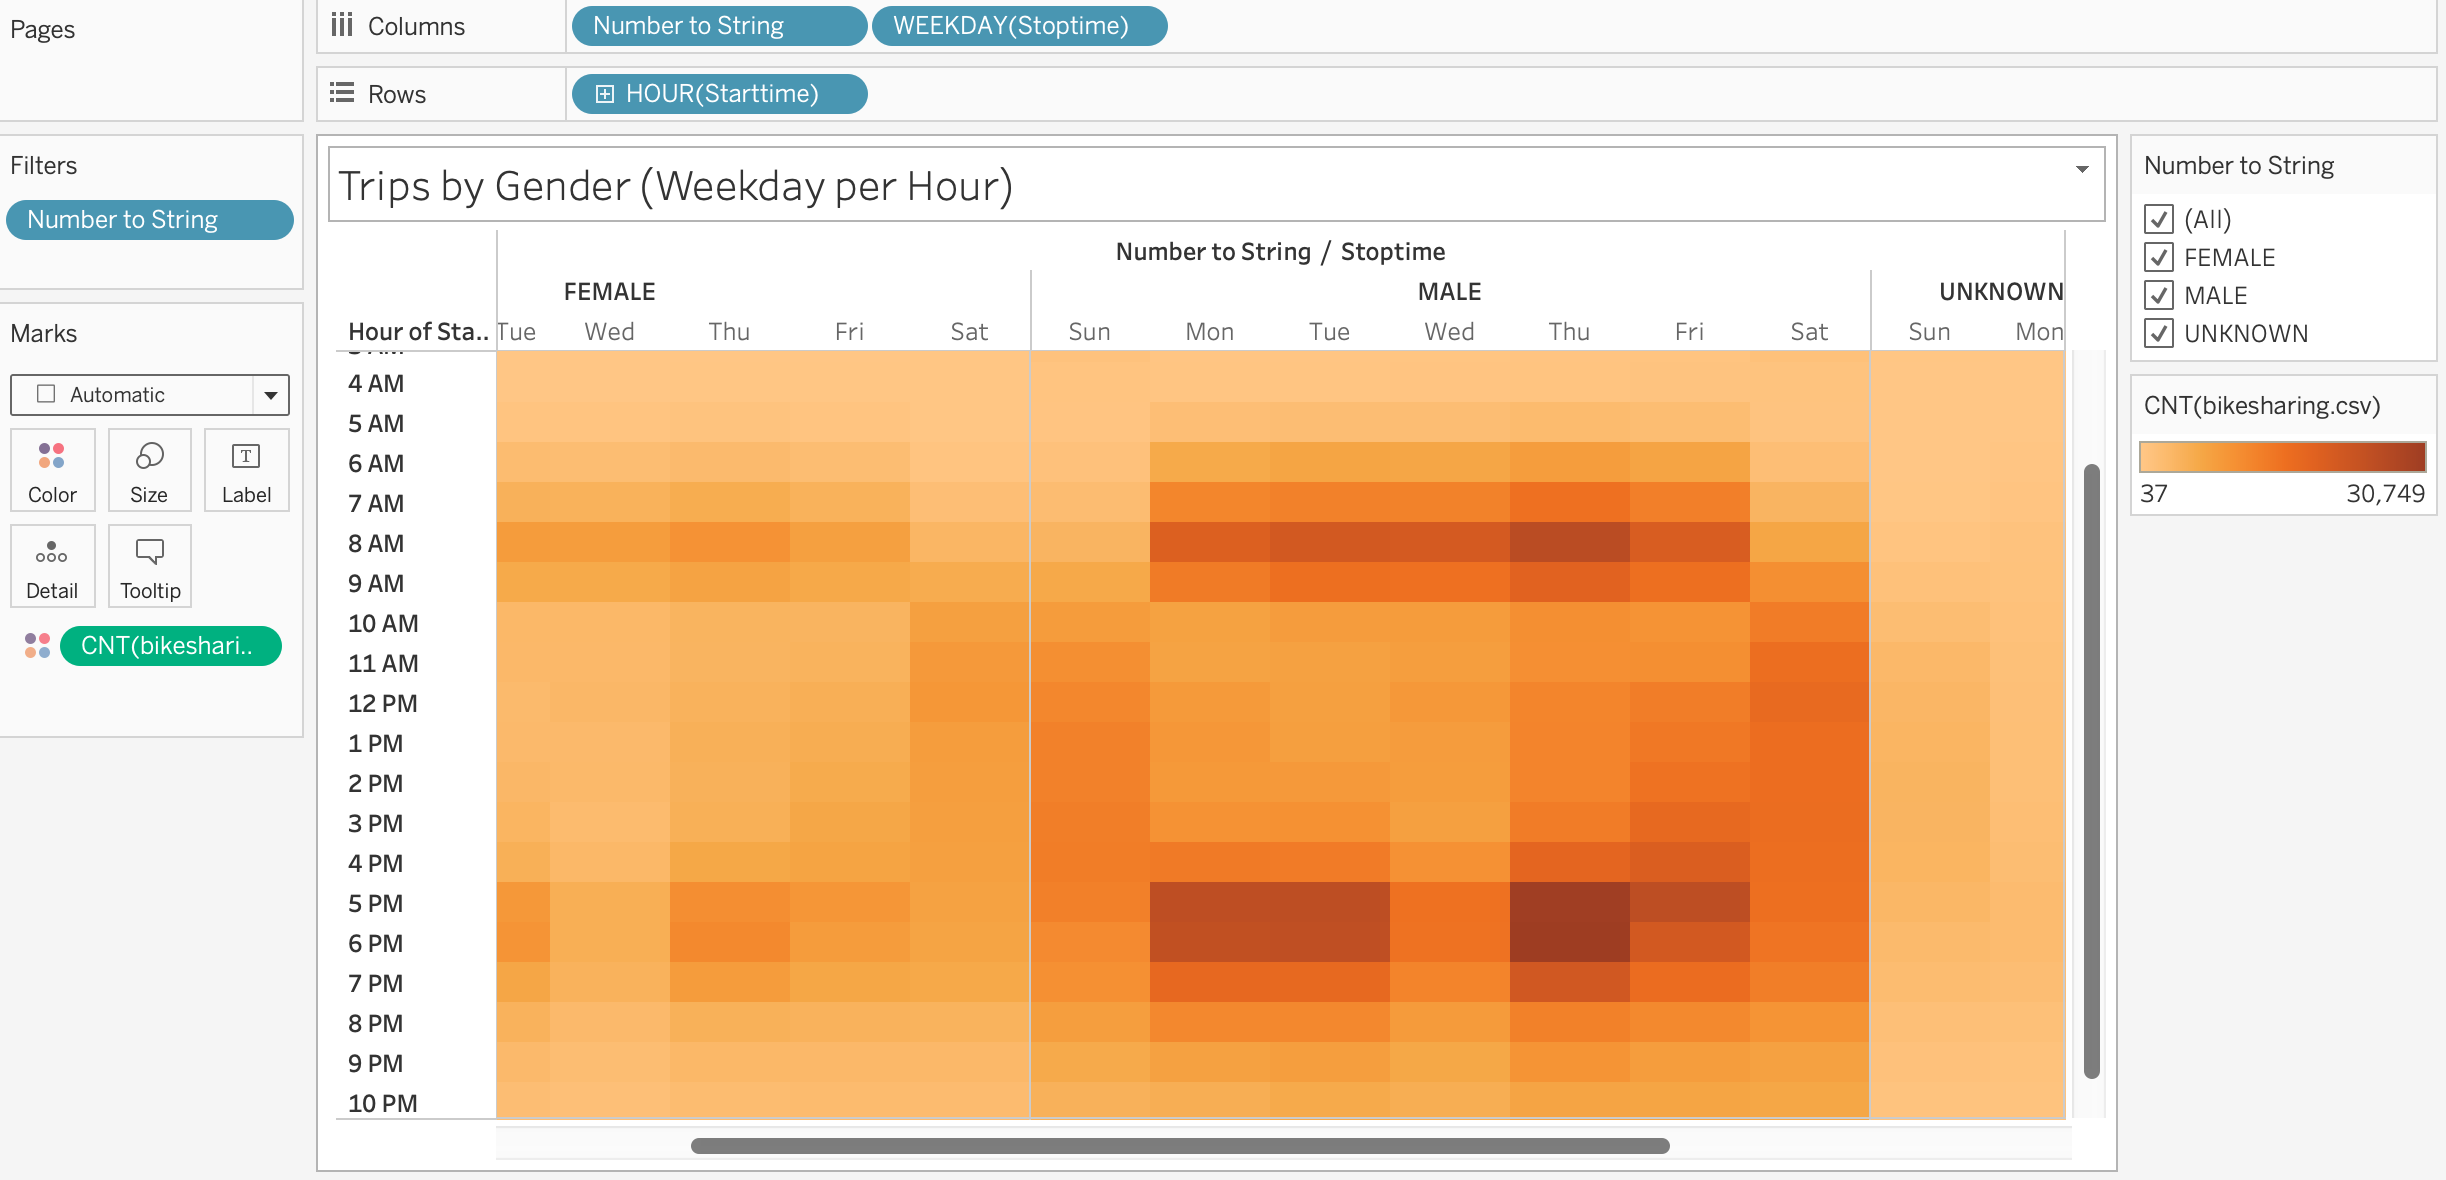Open the worksheet title dropdown menu

point(2081,170)
